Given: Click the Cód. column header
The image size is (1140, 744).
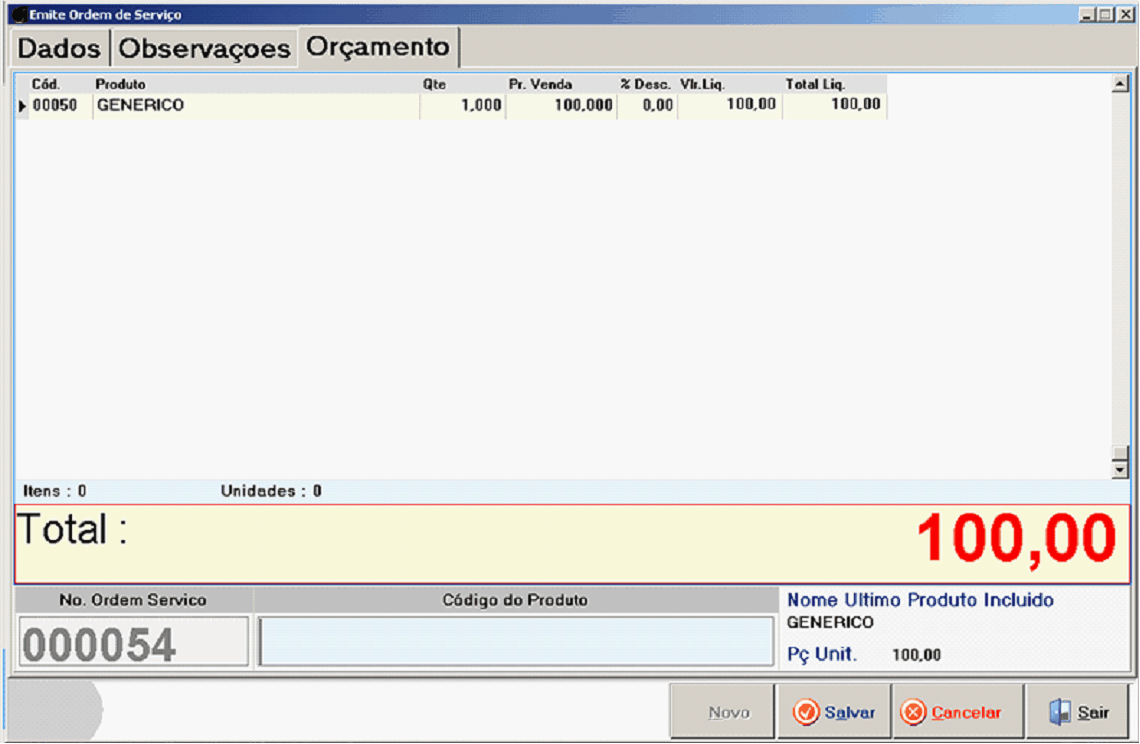Looking at the screenshot, I should pyautogui.click(x=47, y=84).
